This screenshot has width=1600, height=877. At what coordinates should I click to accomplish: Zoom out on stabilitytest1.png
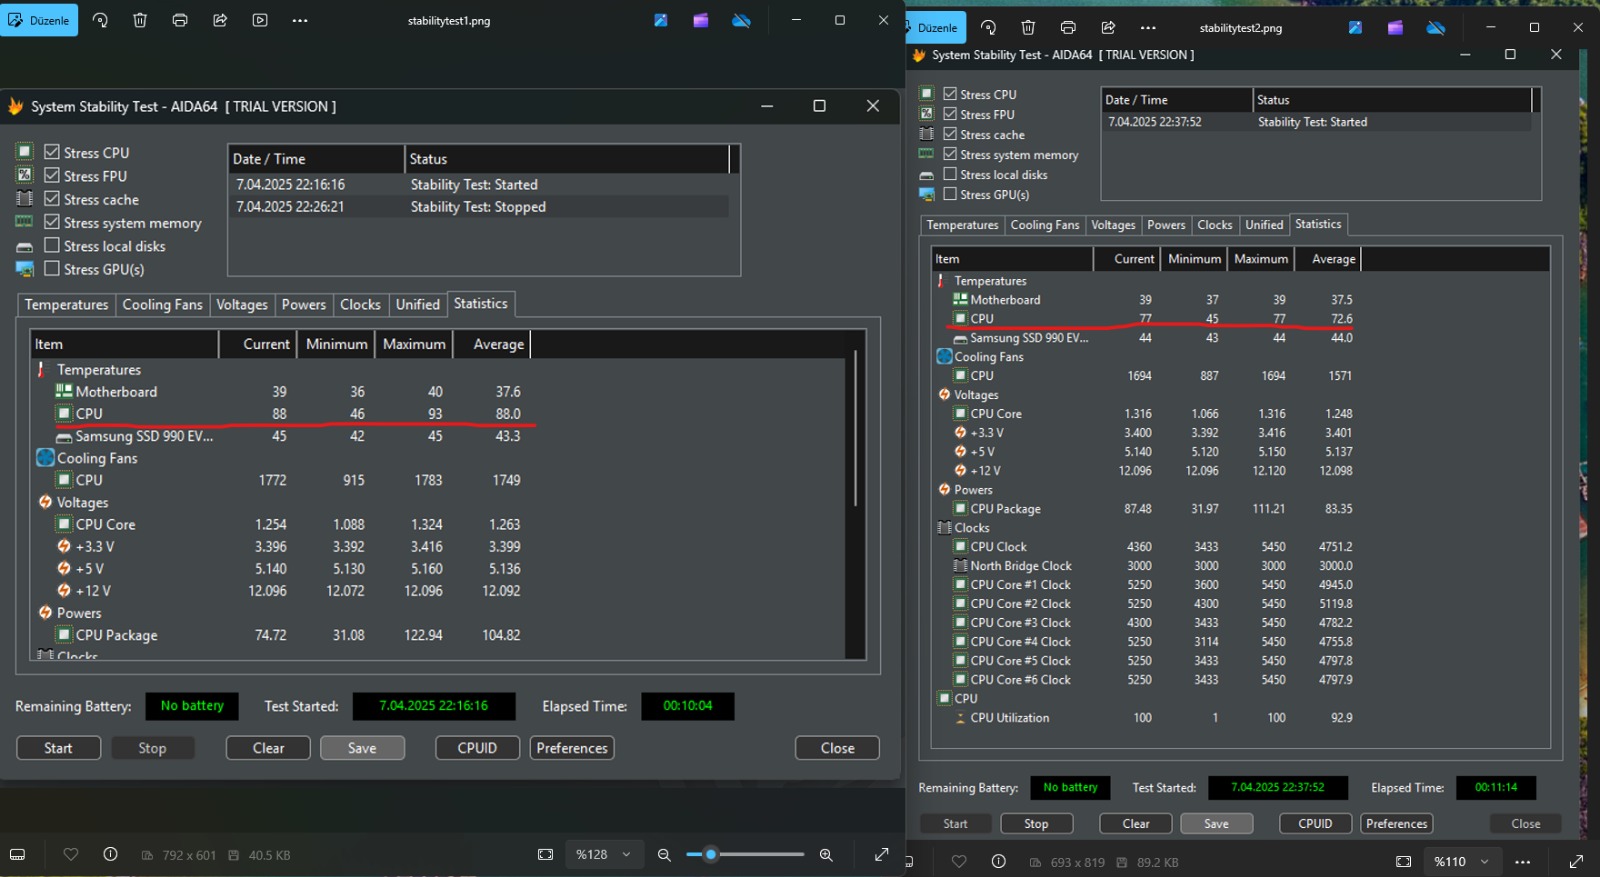pyautogui.click(x=664, y=855)
